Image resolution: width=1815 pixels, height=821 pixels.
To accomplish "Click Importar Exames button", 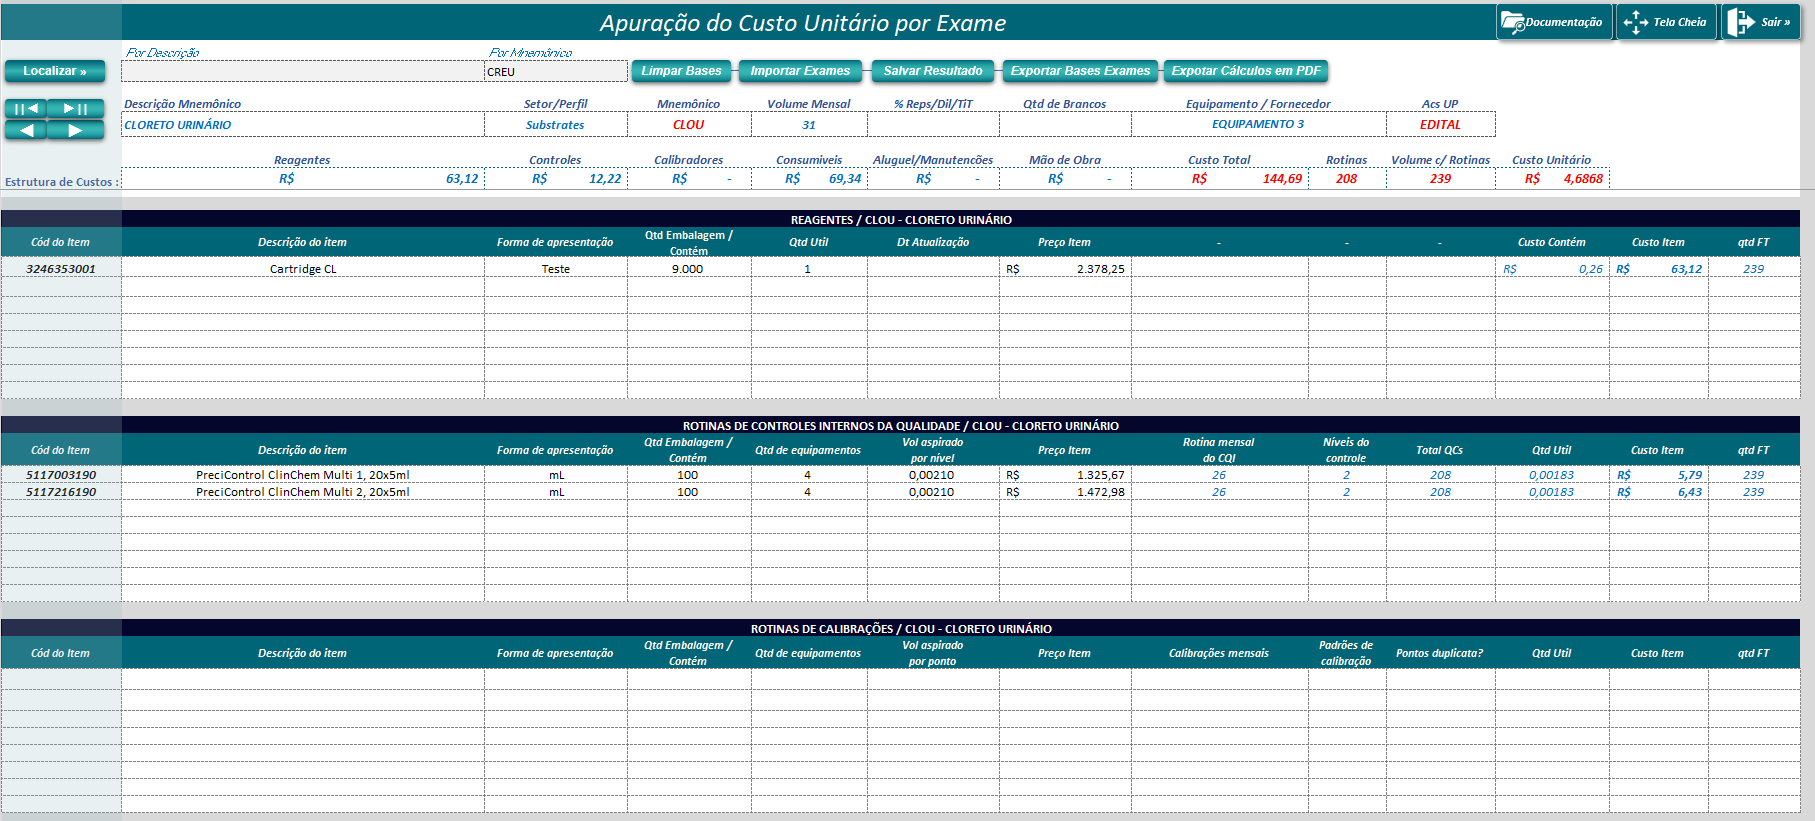I will pyautogui.click(x=800, y=71).
